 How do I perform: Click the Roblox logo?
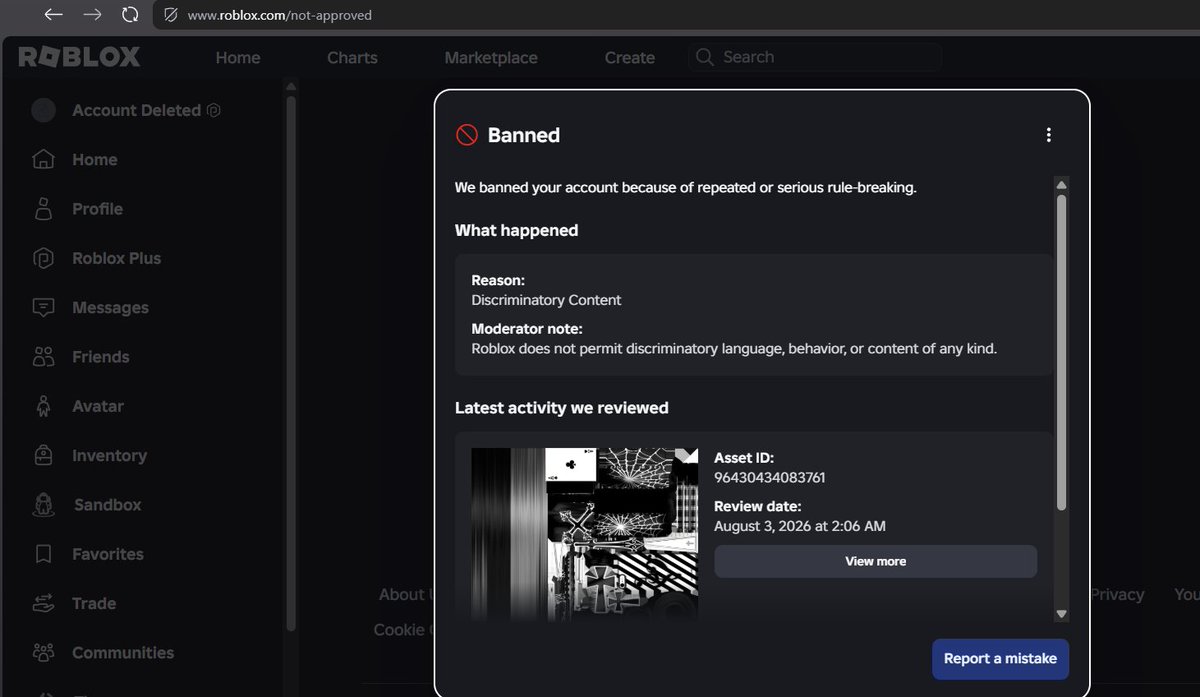click(x=79, y=57)
